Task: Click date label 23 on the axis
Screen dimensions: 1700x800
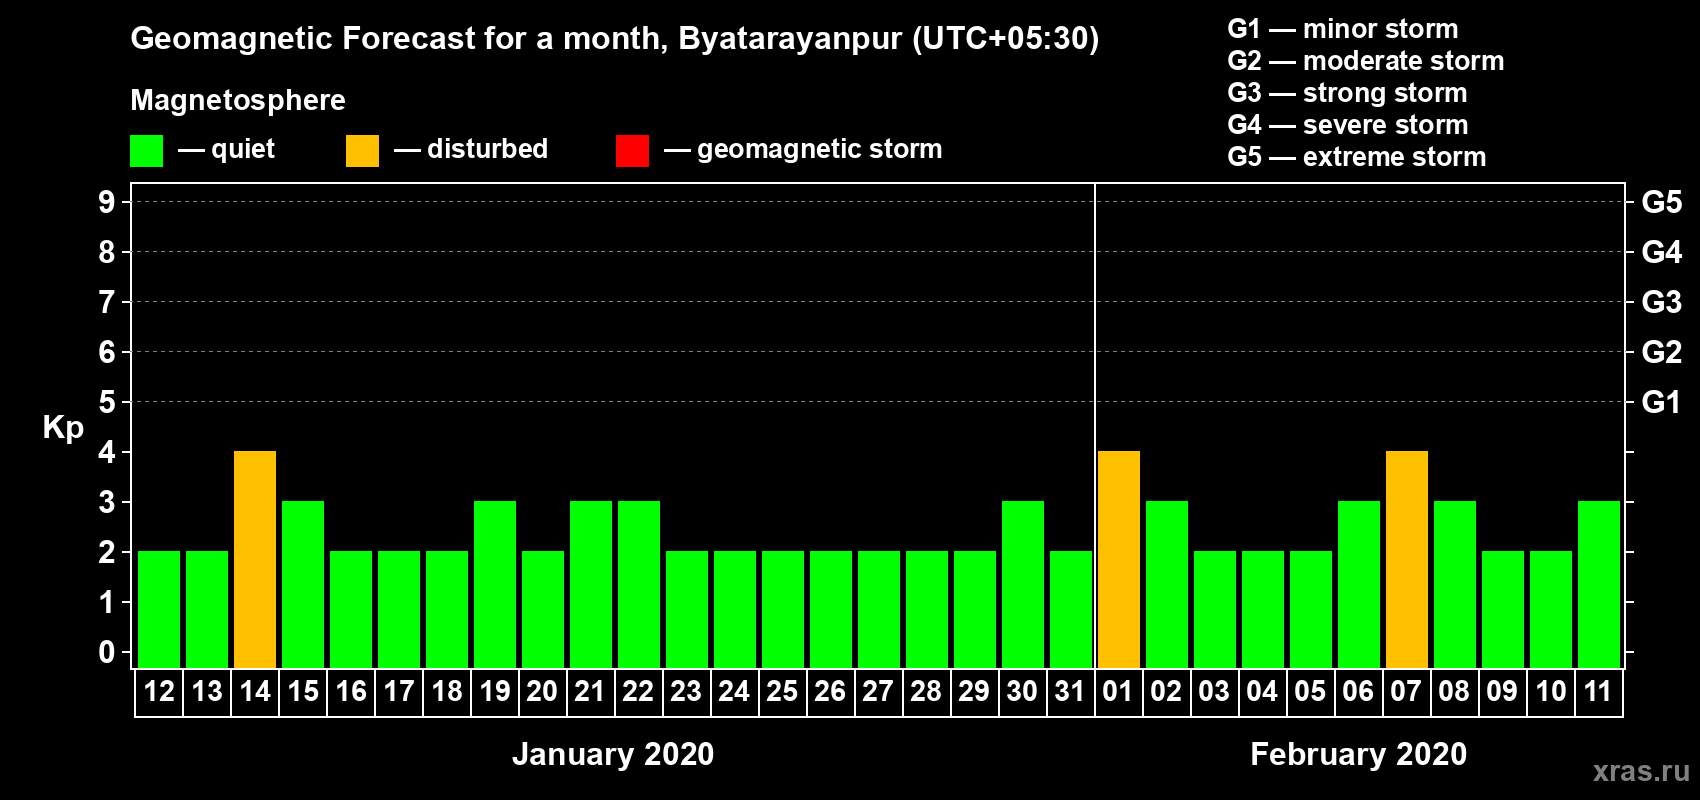Action: [687, 691]
